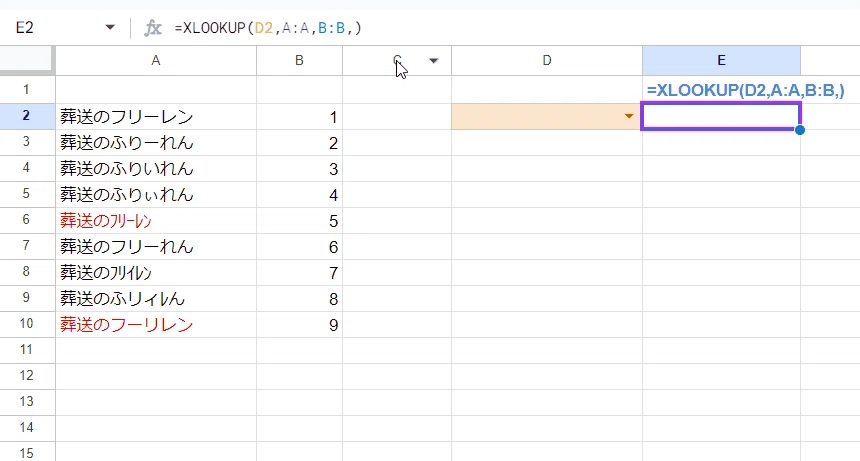Open the Name box dropdown arrow
The height and width of the screenshot is (461, 860).
point(110,27)
